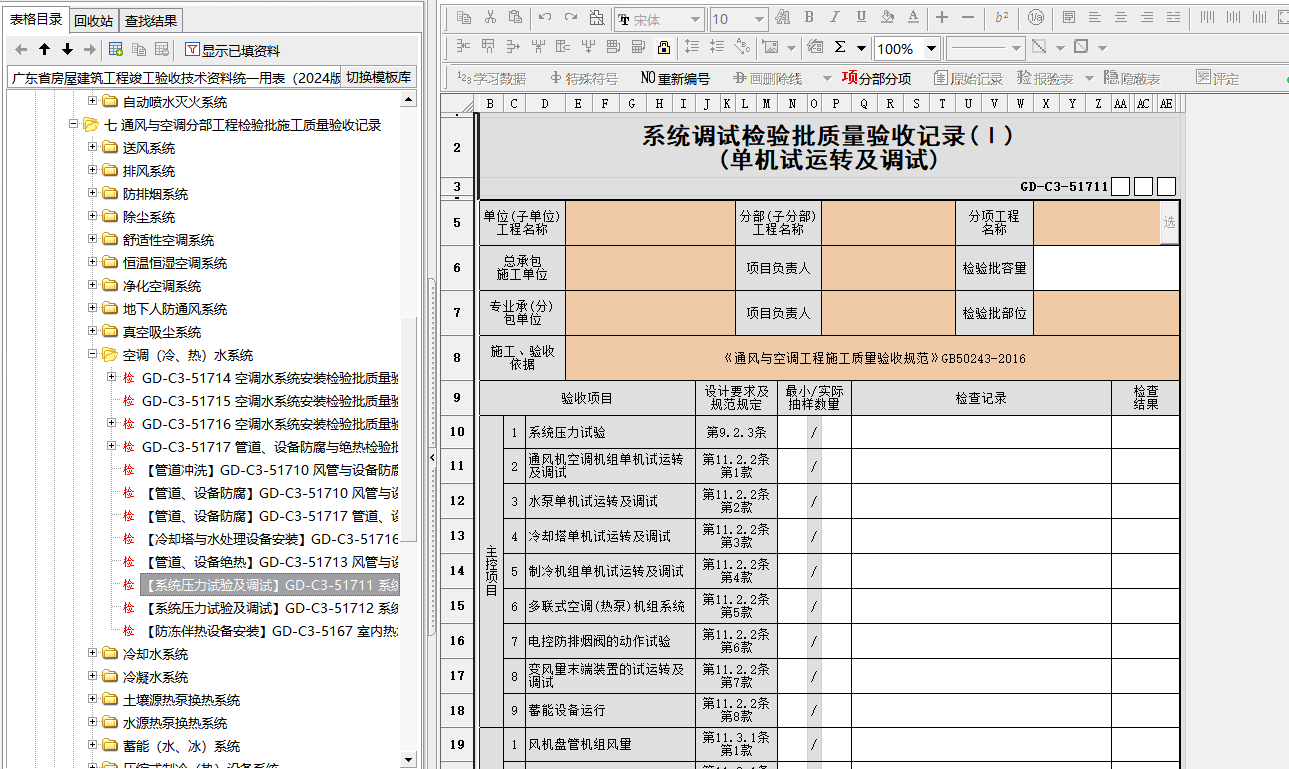Click the Paste clipboard icon
This screenshot has height=769, width=1289.
point(515,18)
